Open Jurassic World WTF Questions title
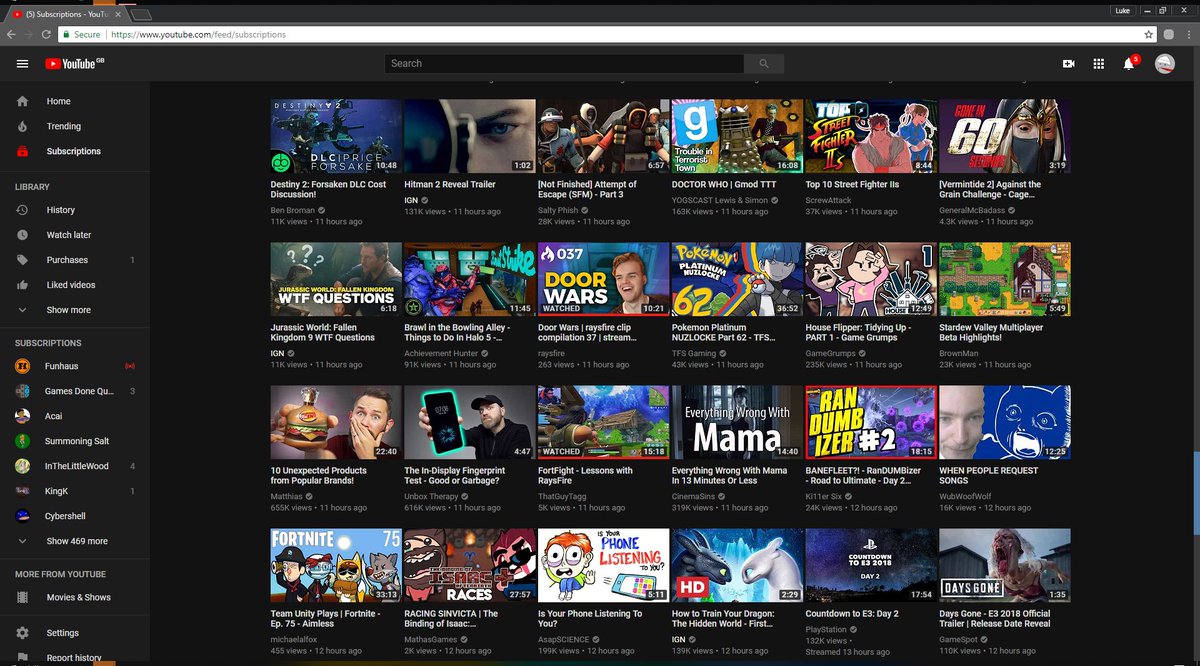The image size is (1200, 666). tap(323, 332)
